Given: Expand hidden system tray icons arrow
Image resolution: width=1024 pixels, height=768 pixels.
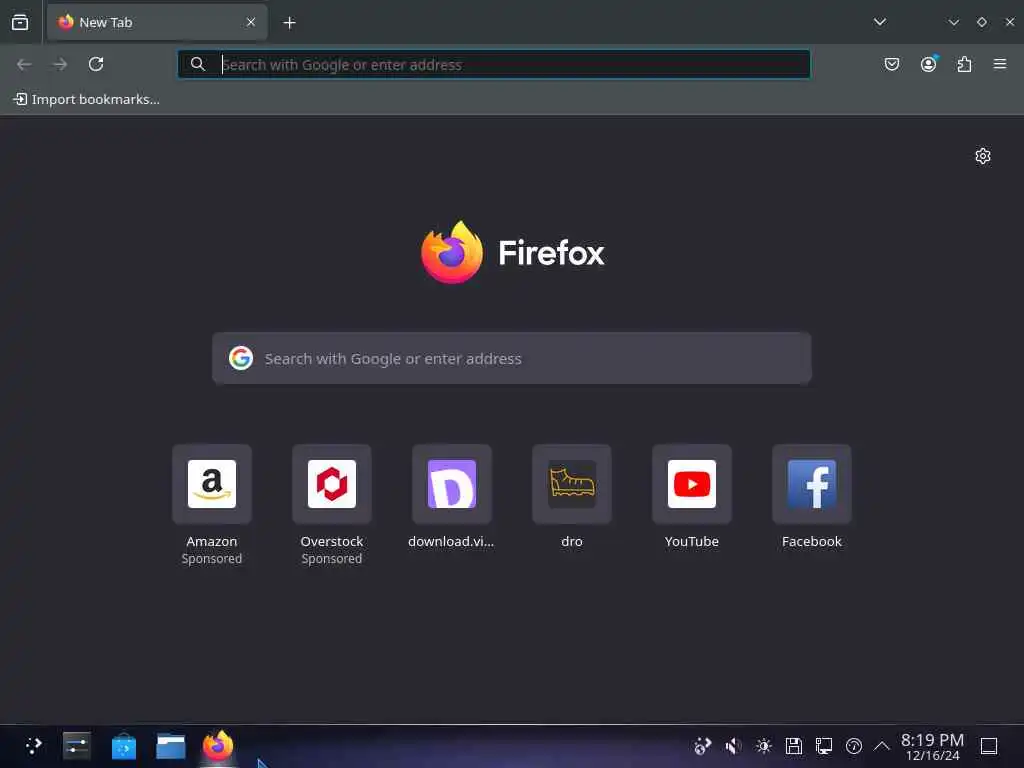Looking at the screenshot, I should coord(882,746).
